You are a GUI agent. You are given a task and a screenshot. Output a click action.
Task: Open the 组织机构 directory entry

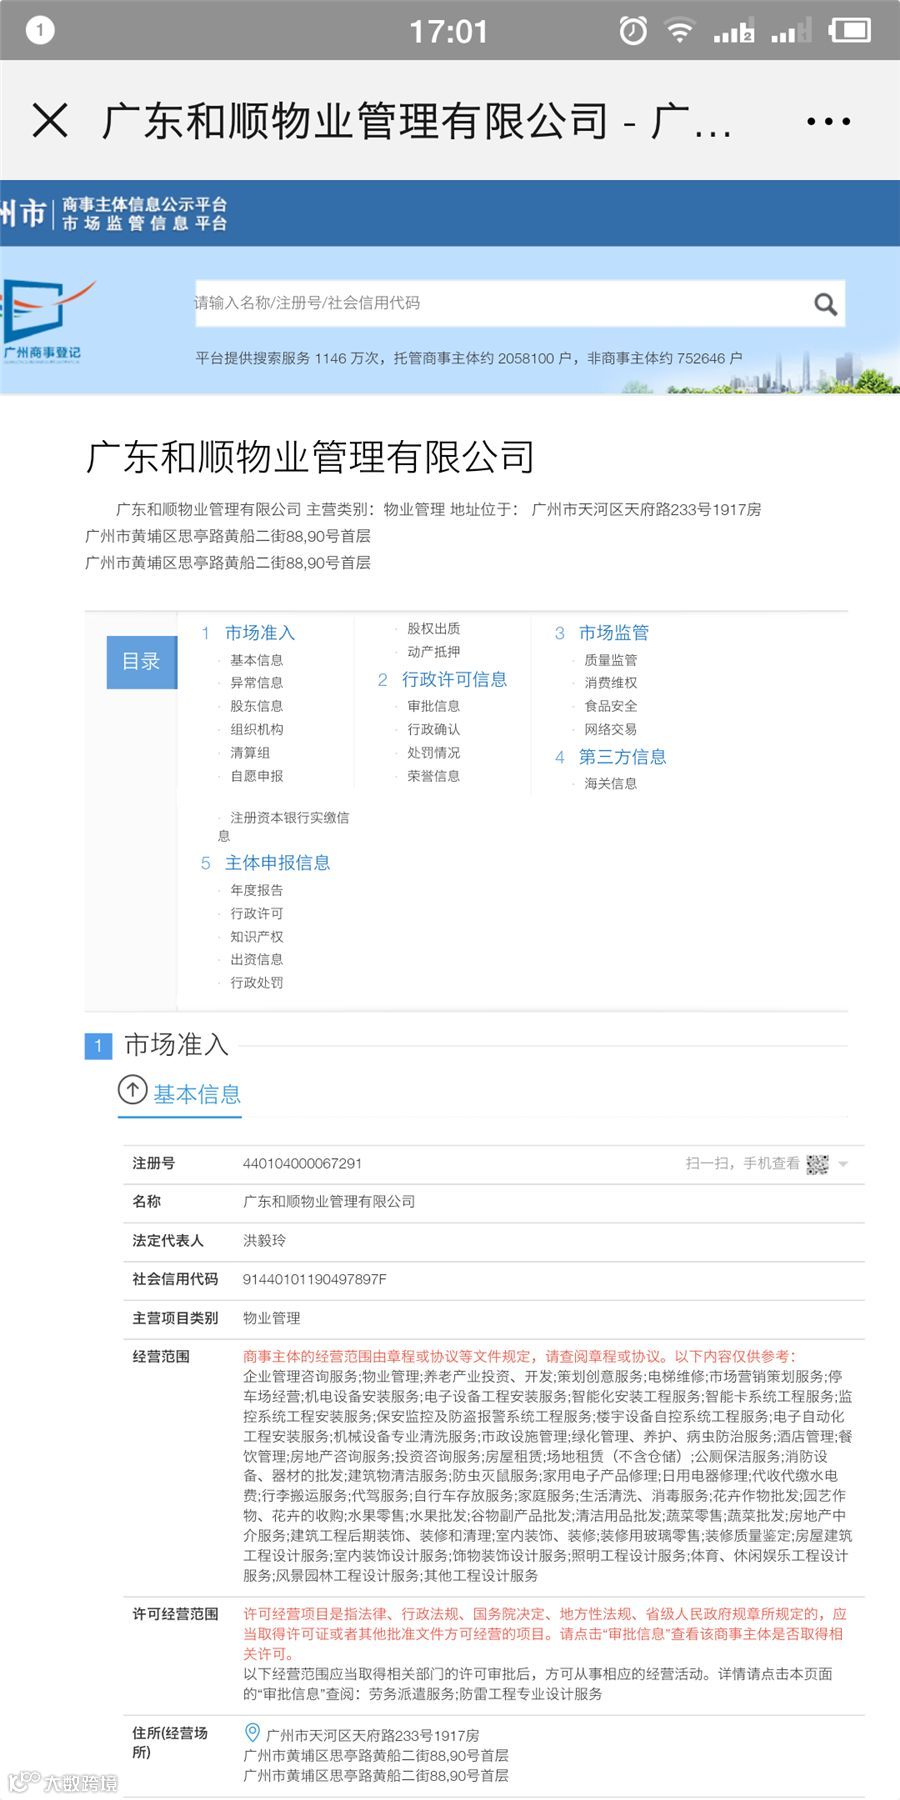[x=257, y=730]
